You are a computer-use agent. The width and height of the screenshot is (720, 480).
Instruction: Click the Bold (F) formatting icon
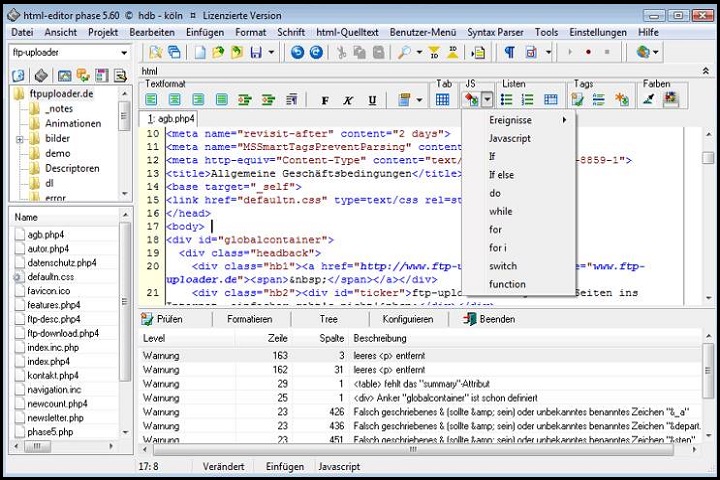pos(325,100)
